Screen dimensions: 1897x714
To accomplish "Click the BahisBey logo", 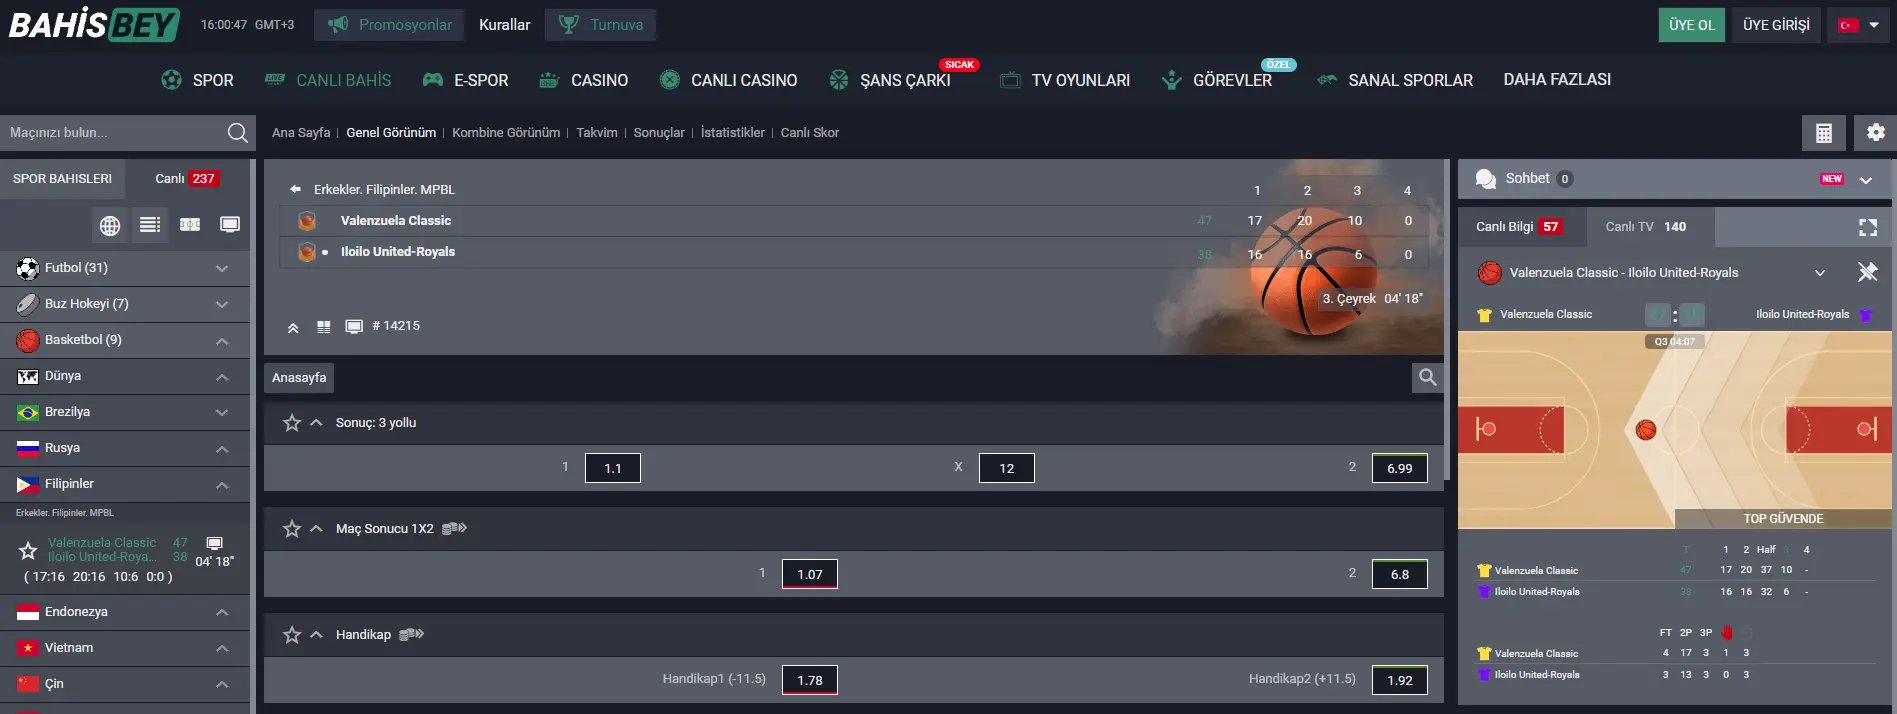I will point(94,24).
